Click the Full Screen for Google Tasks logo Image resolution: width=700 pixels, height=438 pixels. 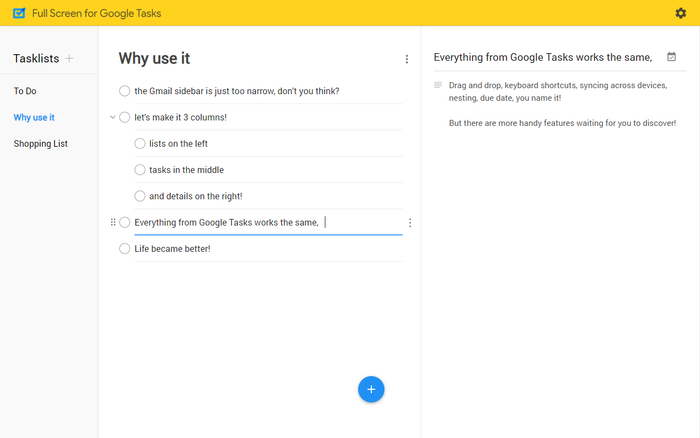(x=19, y=13)
